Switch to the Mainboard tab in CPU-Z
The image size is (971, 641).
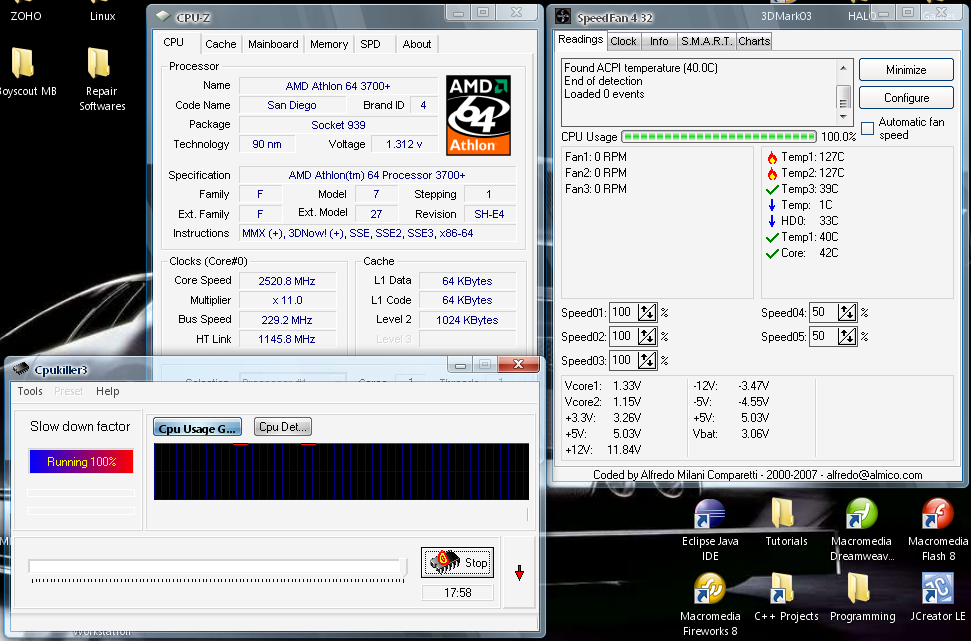click(x=273, y=44)
